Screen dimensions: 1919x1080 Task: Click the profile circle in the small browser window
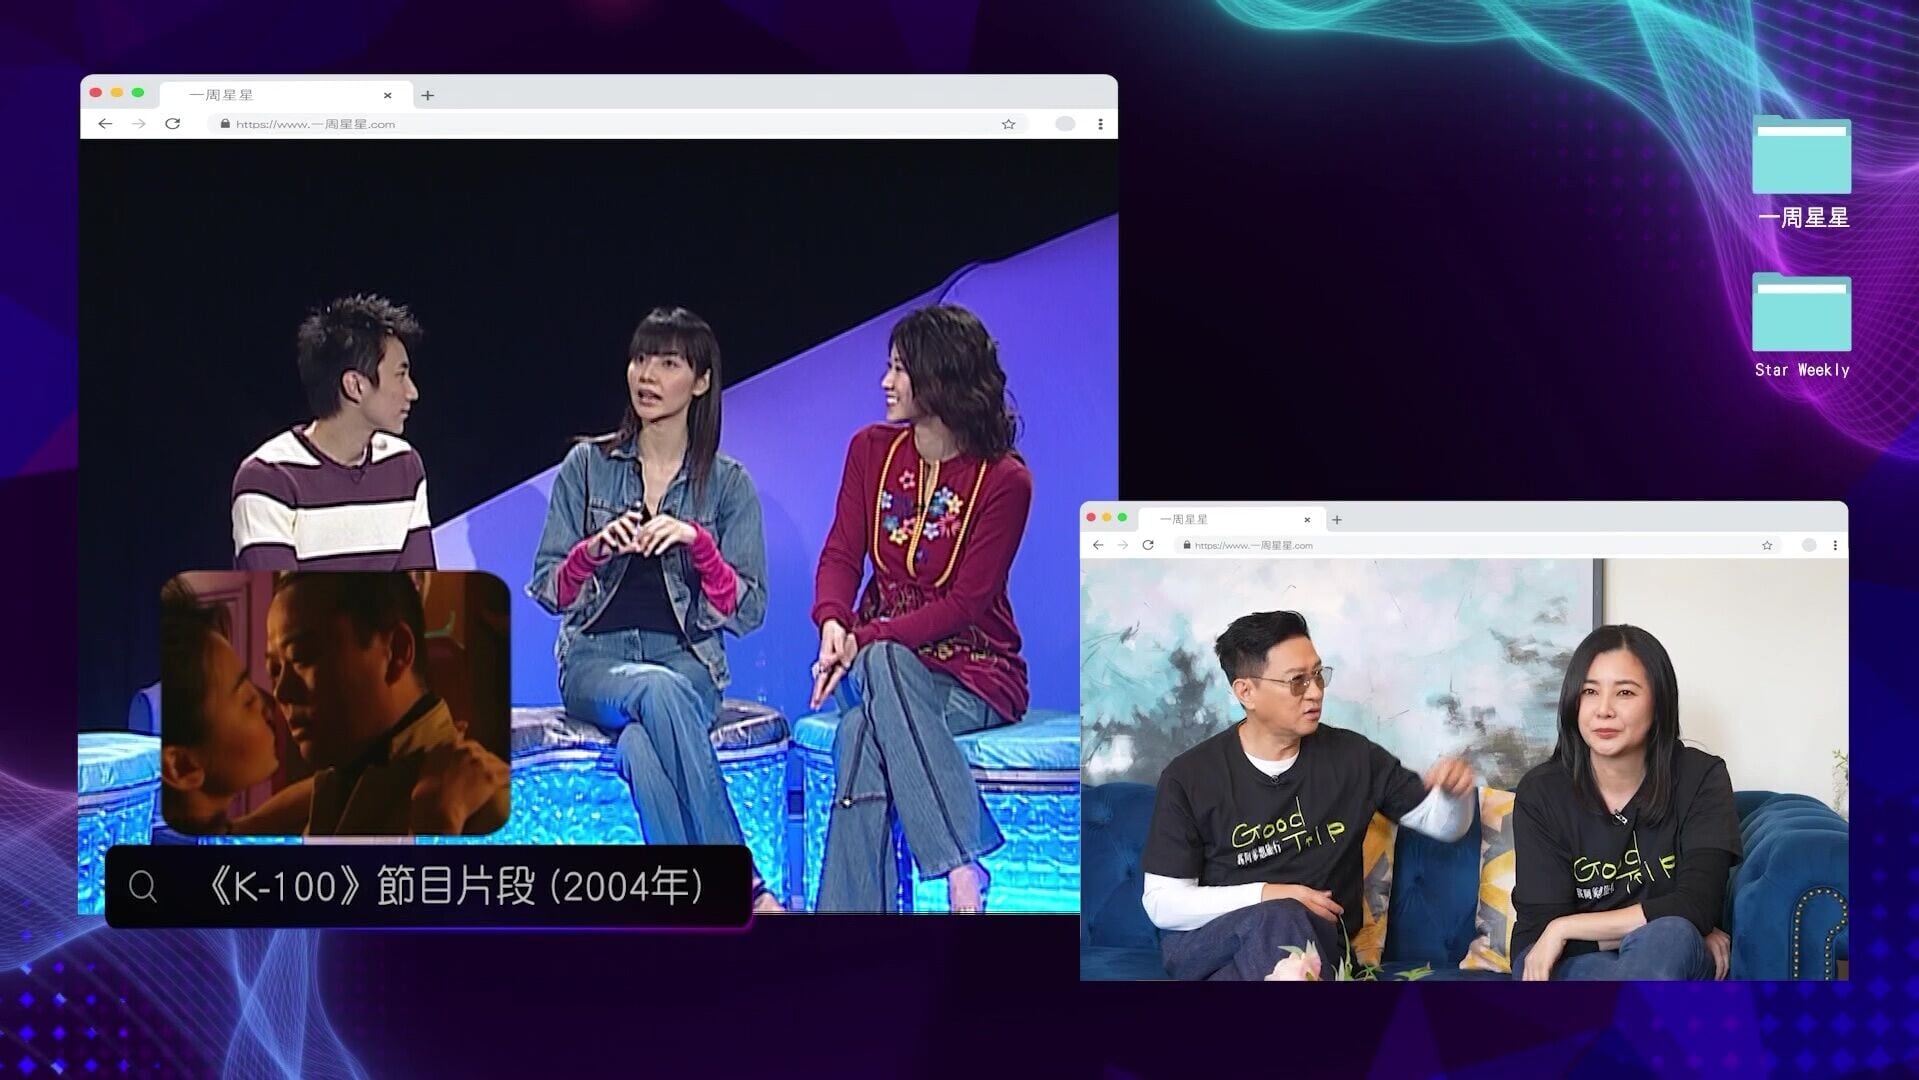1809,545
